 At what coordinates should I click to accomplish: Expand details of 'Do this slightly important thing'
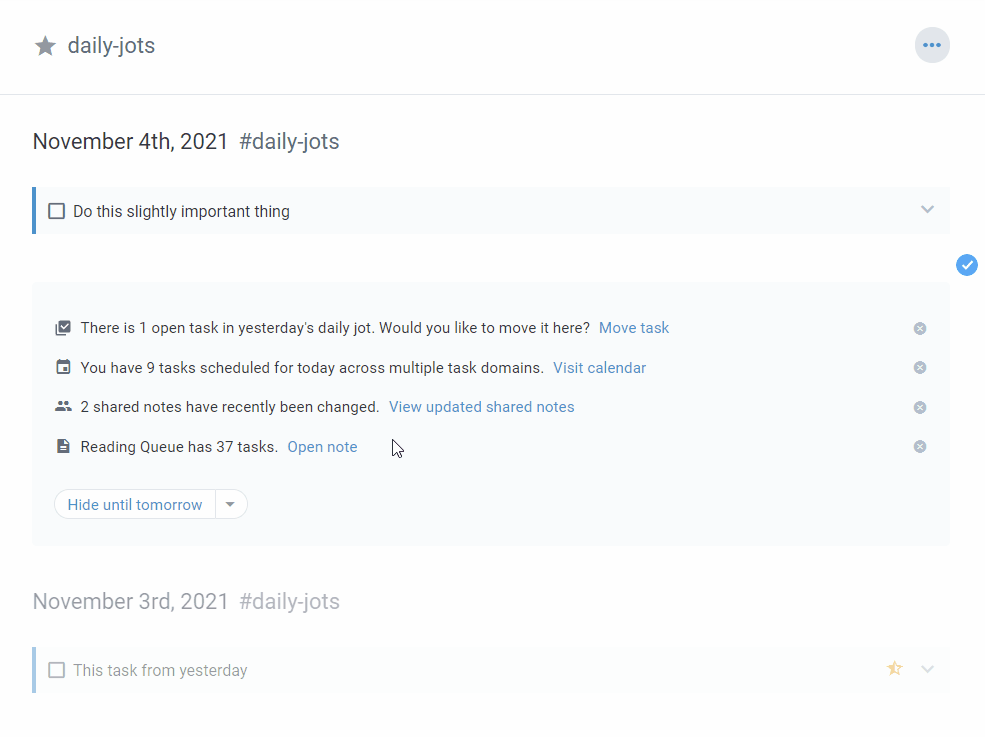927,209
